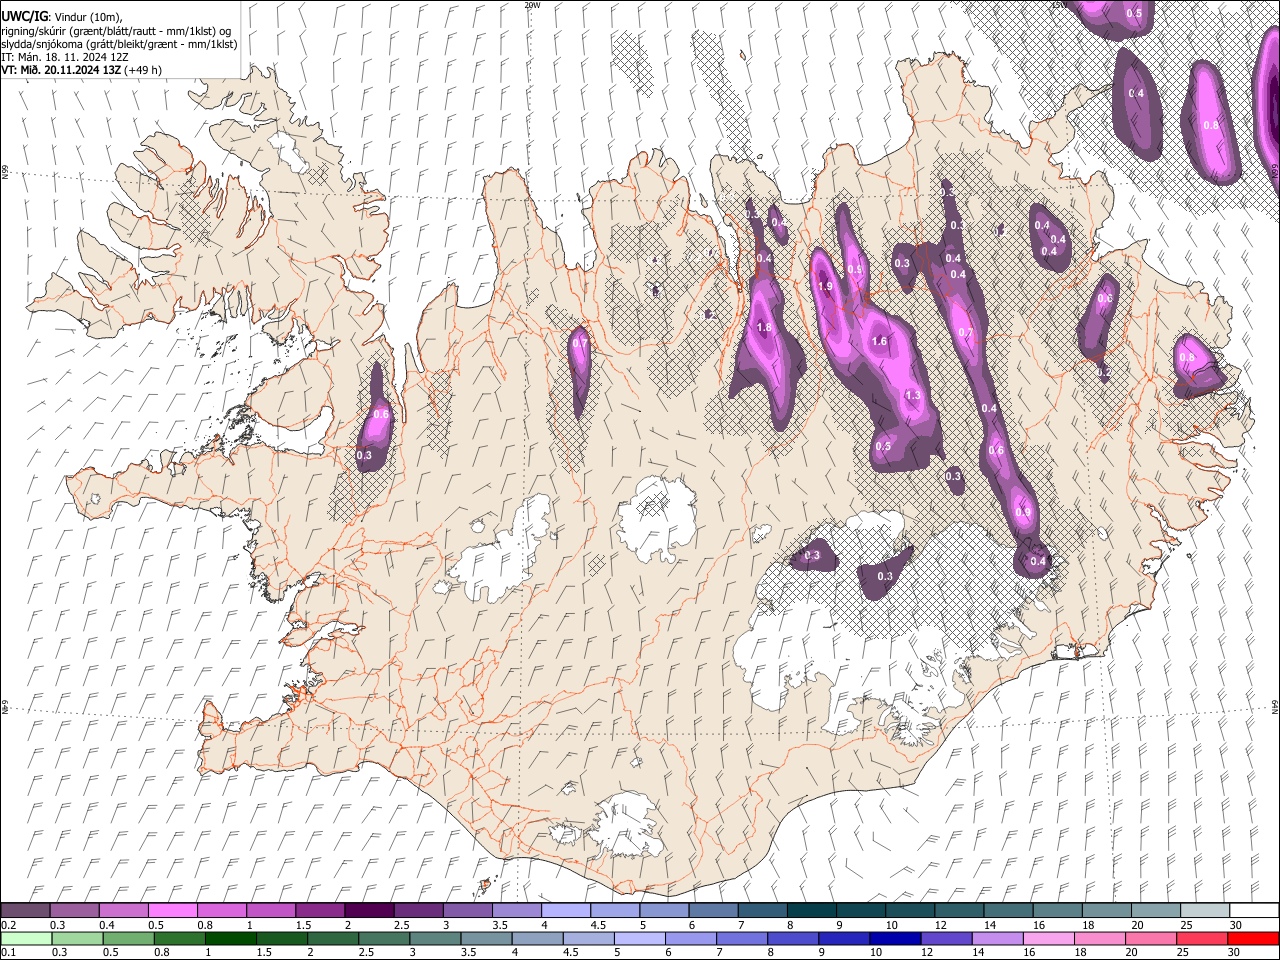1280x960 pixels.
Task: Pick the light pink rain swatch labeled 16
Action: coord(1048,938)
